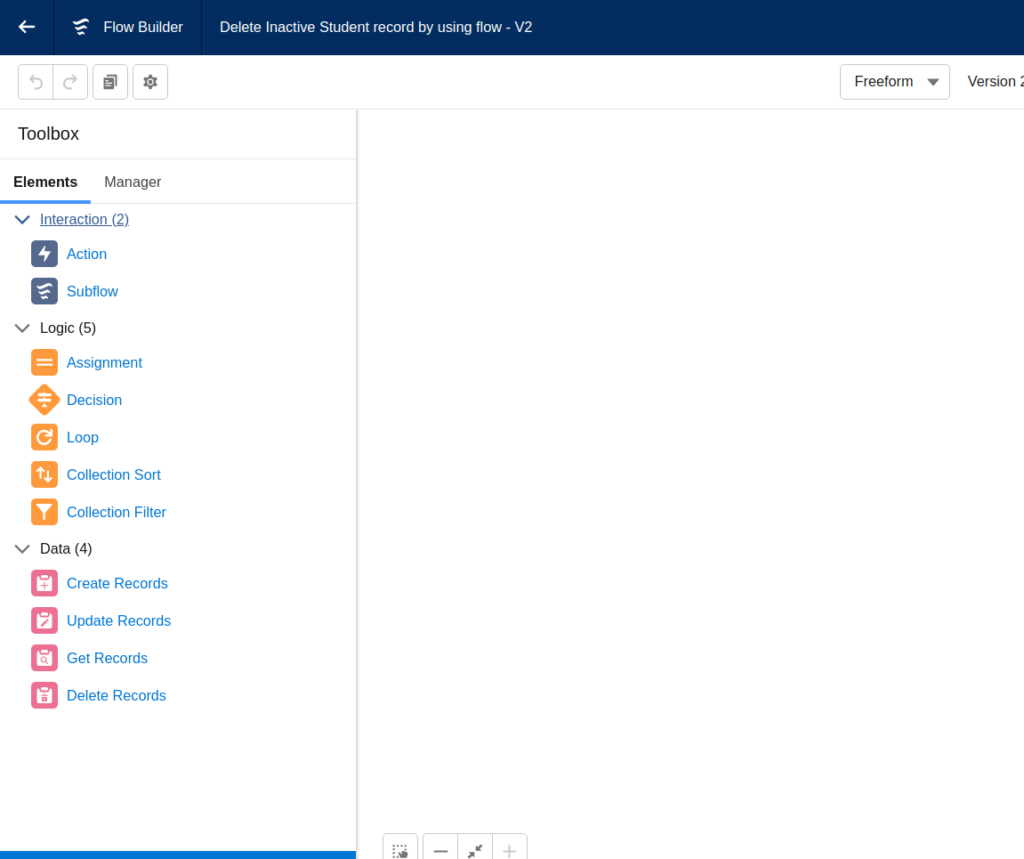This screenshot has width=1024, height=859.
Task: Click the undo button in toolbar
Action: tap(36, 82)
